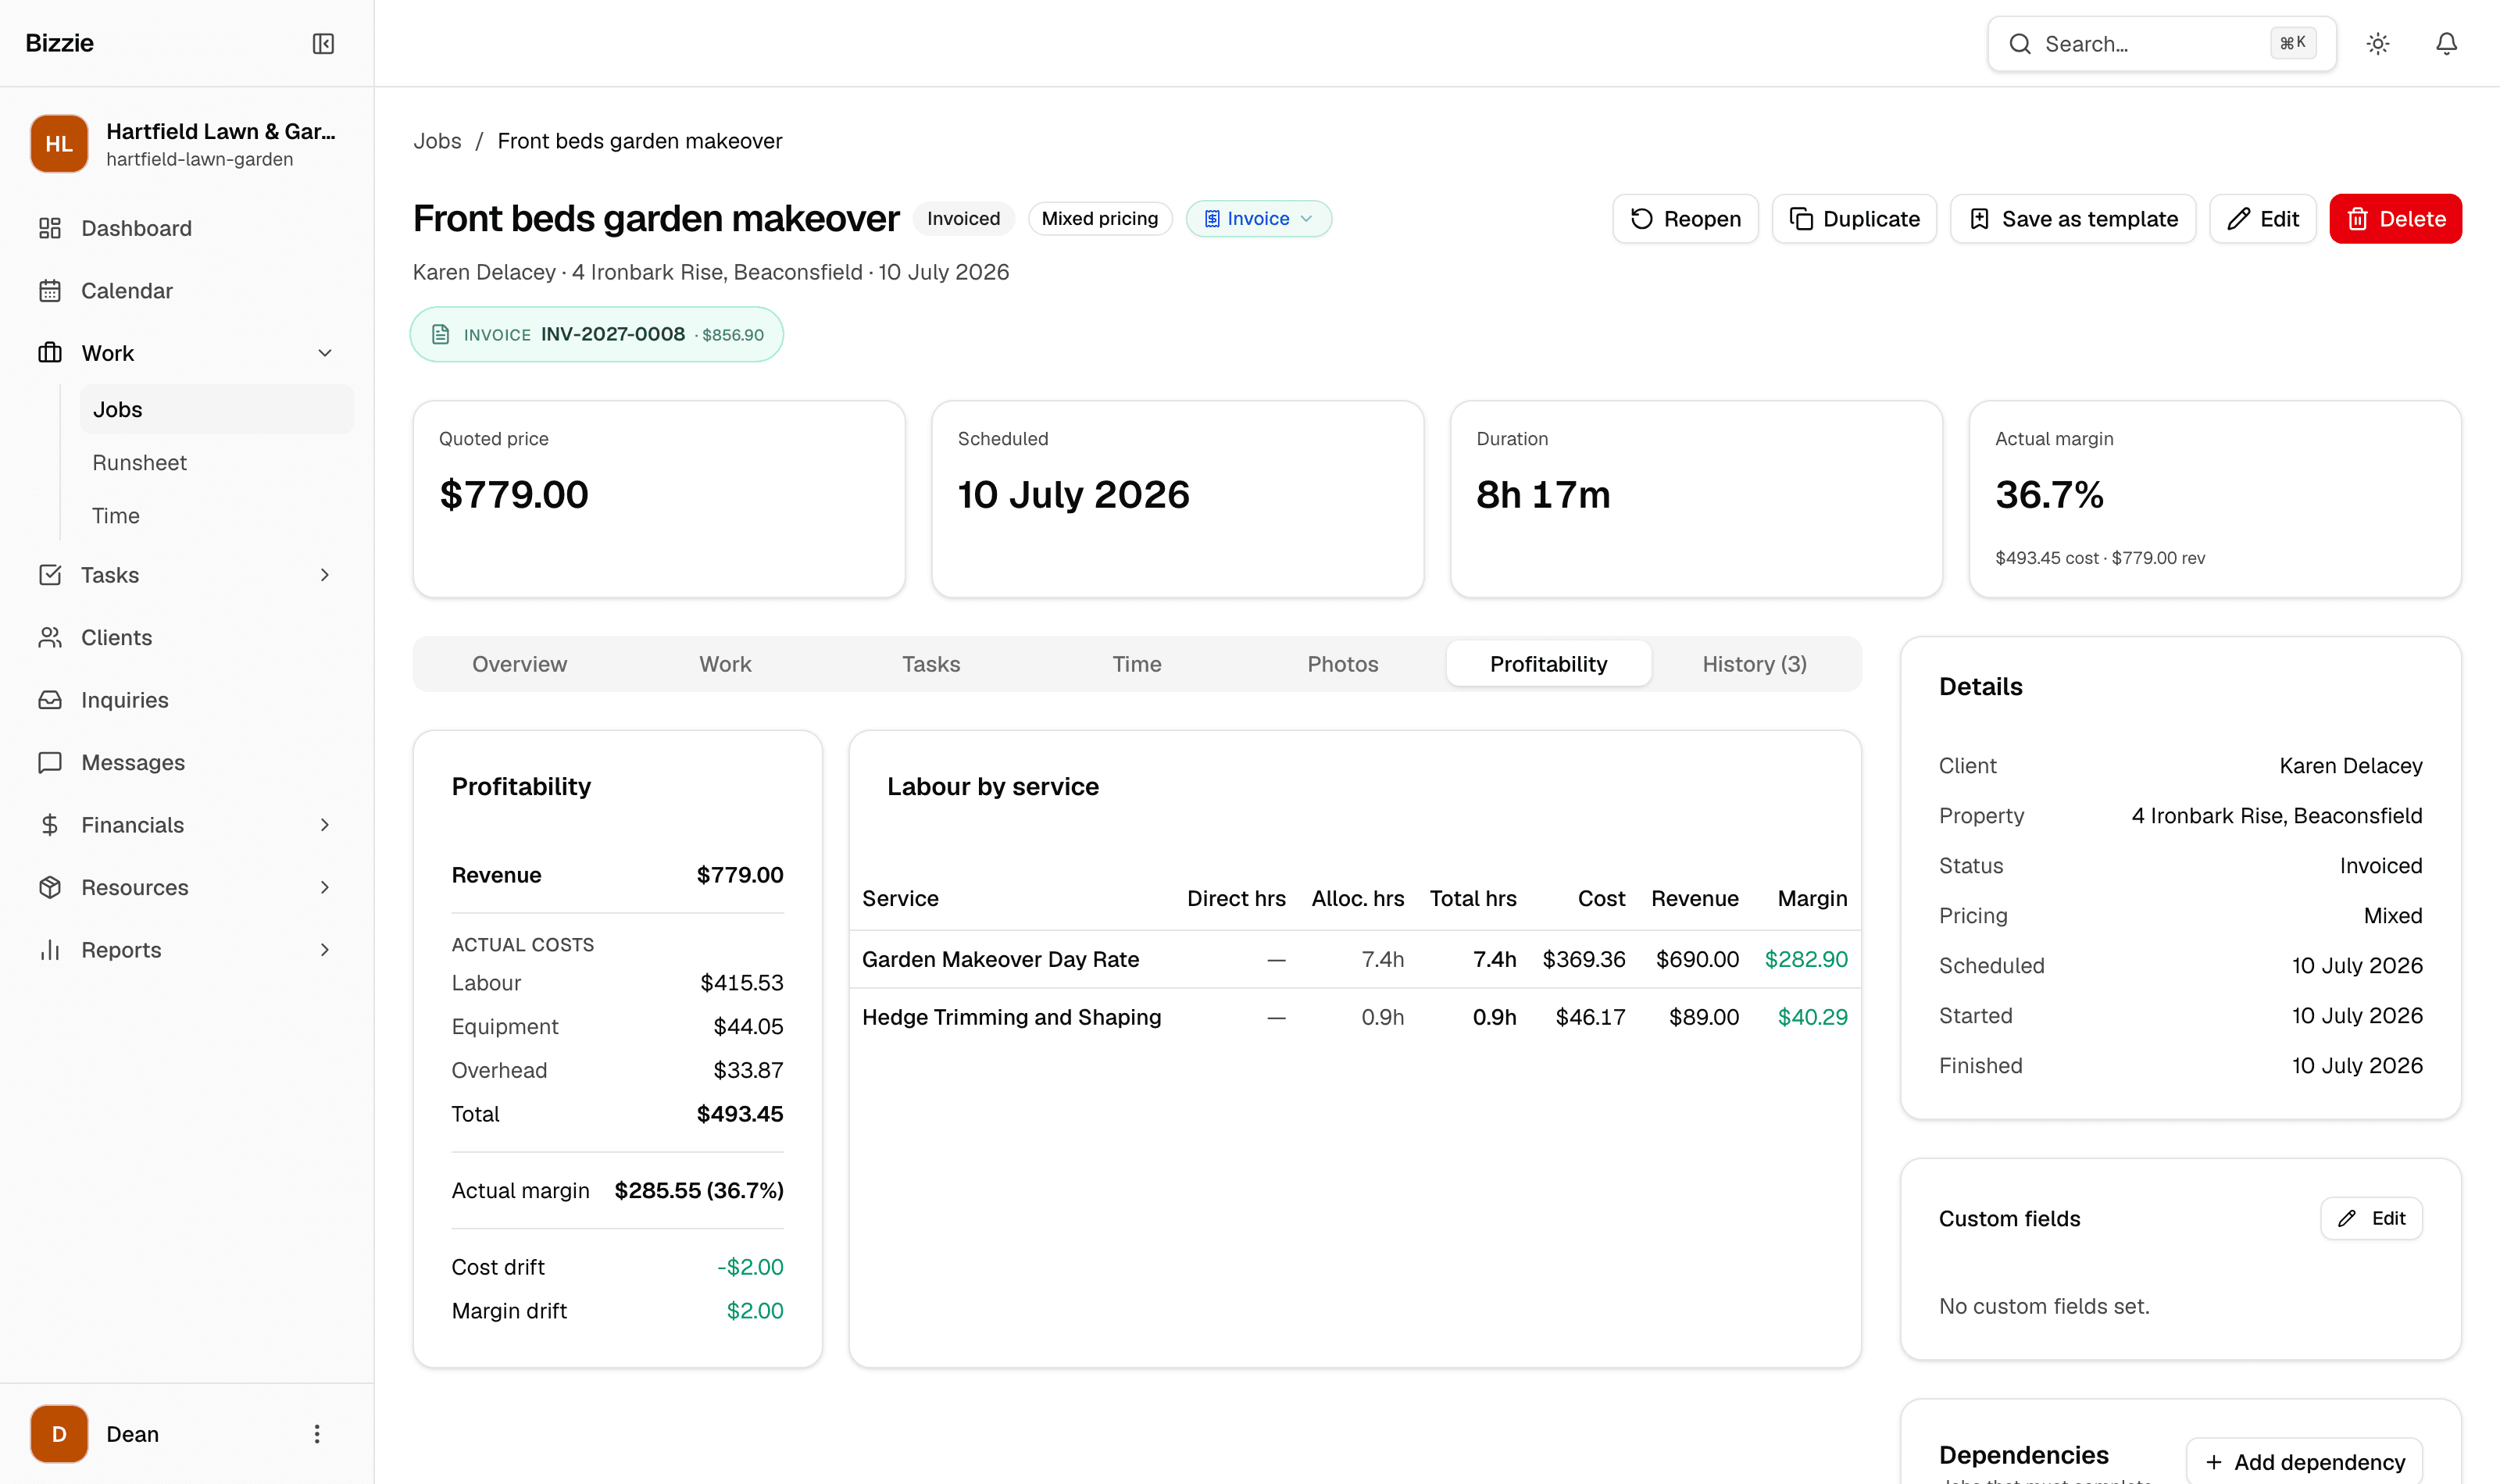Image resolution: width=2500 pixels, height=1484 pixels.
Task: Collapse the Work section chevron
Action: coord(325,353)
